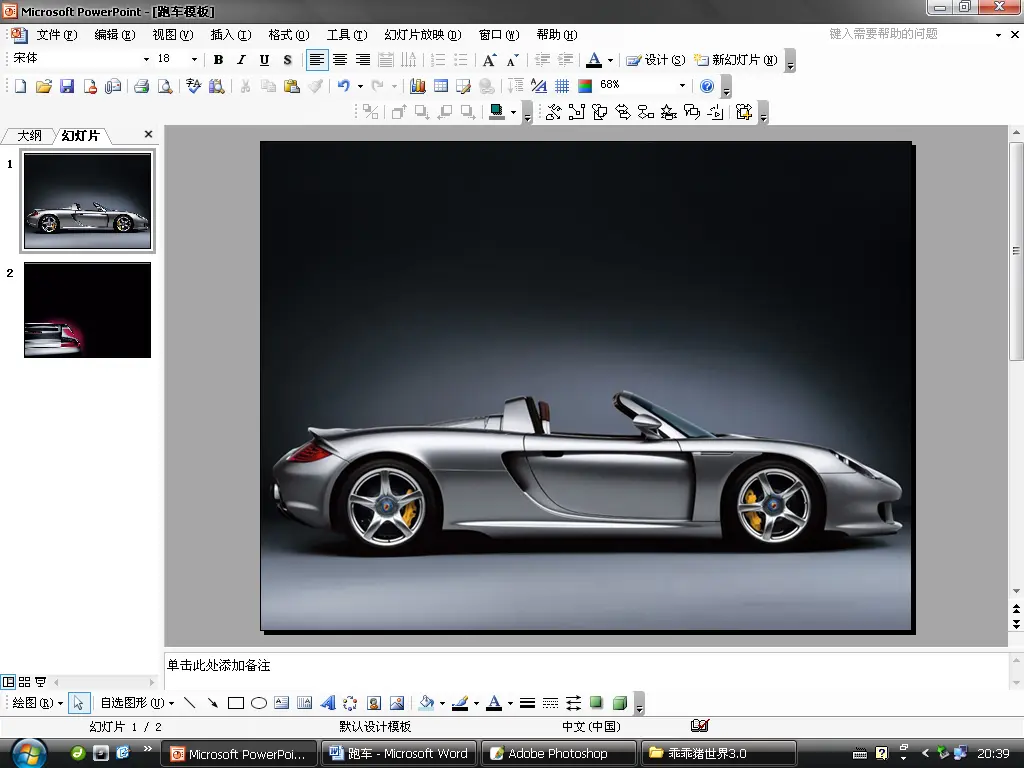Viewport: 1024px width, 768px height.
Task: Open the font name dropdown showing 宋体
Action: click(x=146, y=60)
